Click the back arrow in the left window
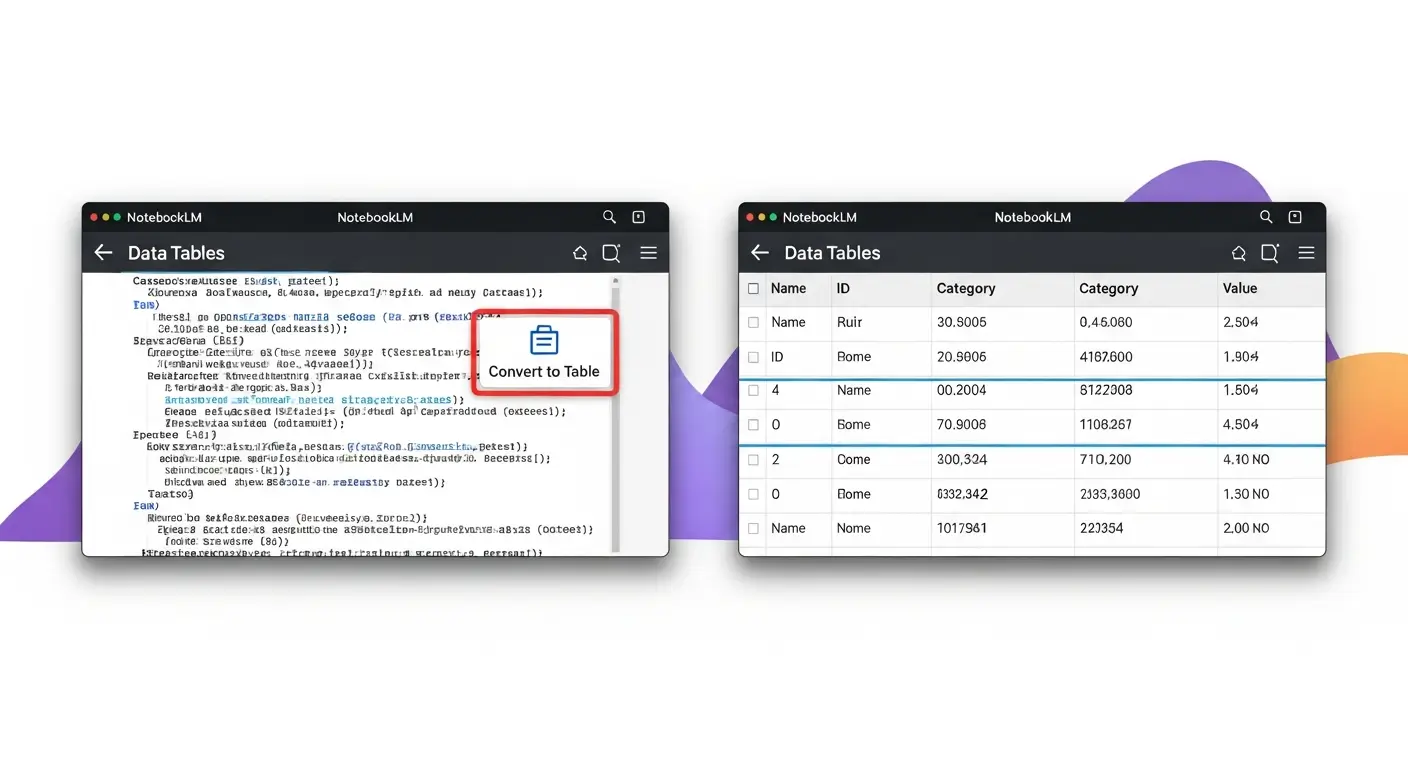The image size is (1408, 768). (x=103, y=253)
